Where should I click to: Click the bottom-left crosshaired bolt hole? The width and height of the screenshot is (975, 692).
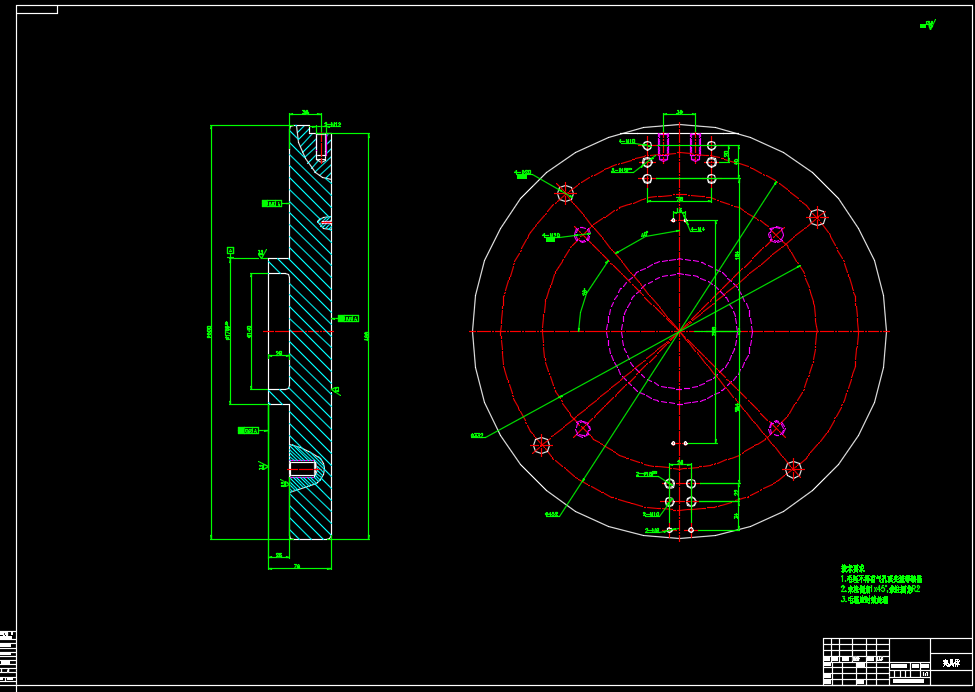point(541,445)
